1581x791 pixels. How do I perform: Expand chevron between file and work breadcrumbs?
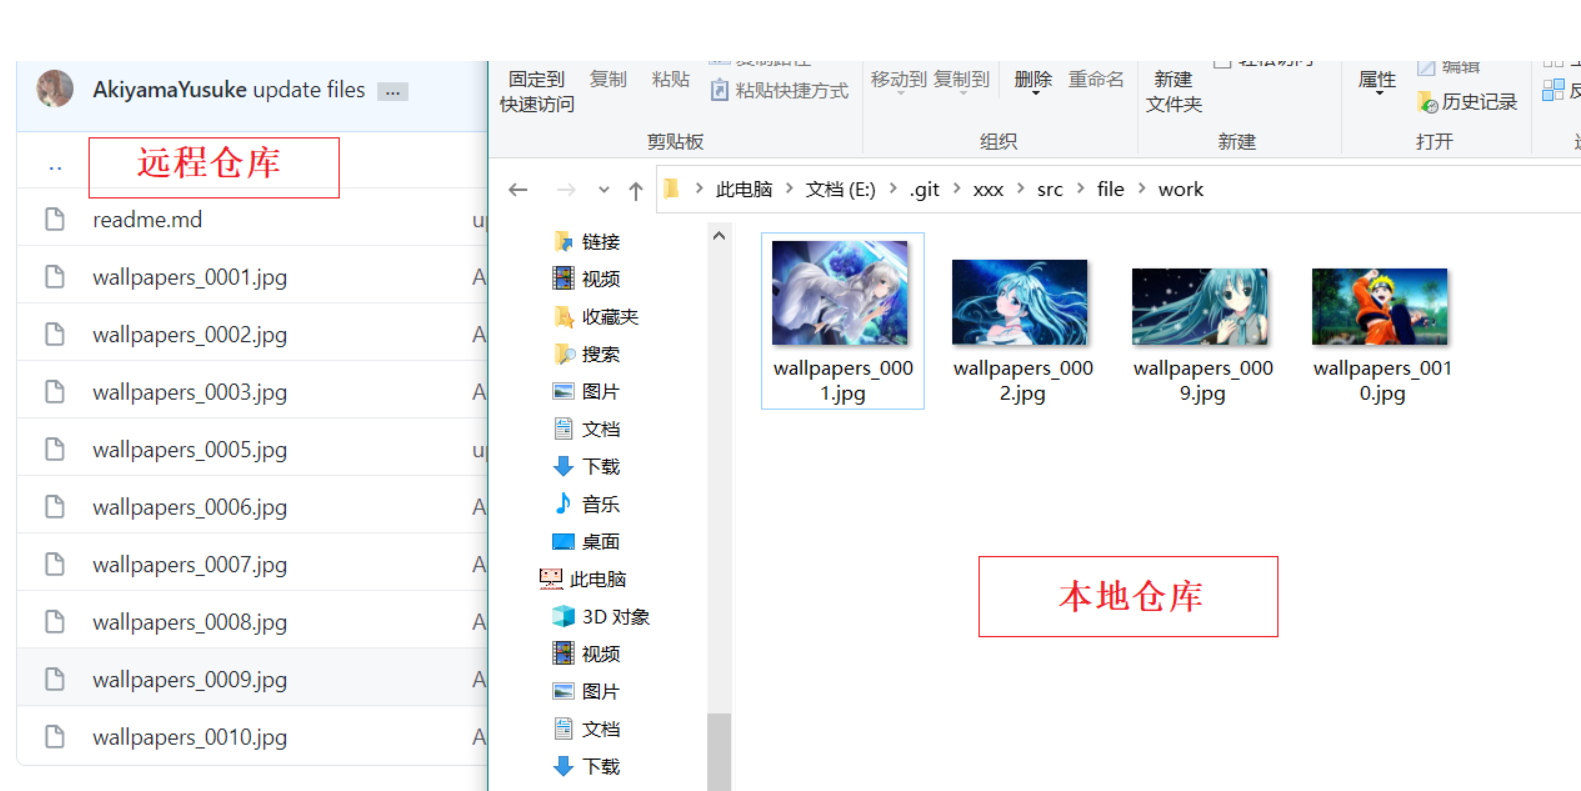pyautogui.click(x=1141, y=188)
